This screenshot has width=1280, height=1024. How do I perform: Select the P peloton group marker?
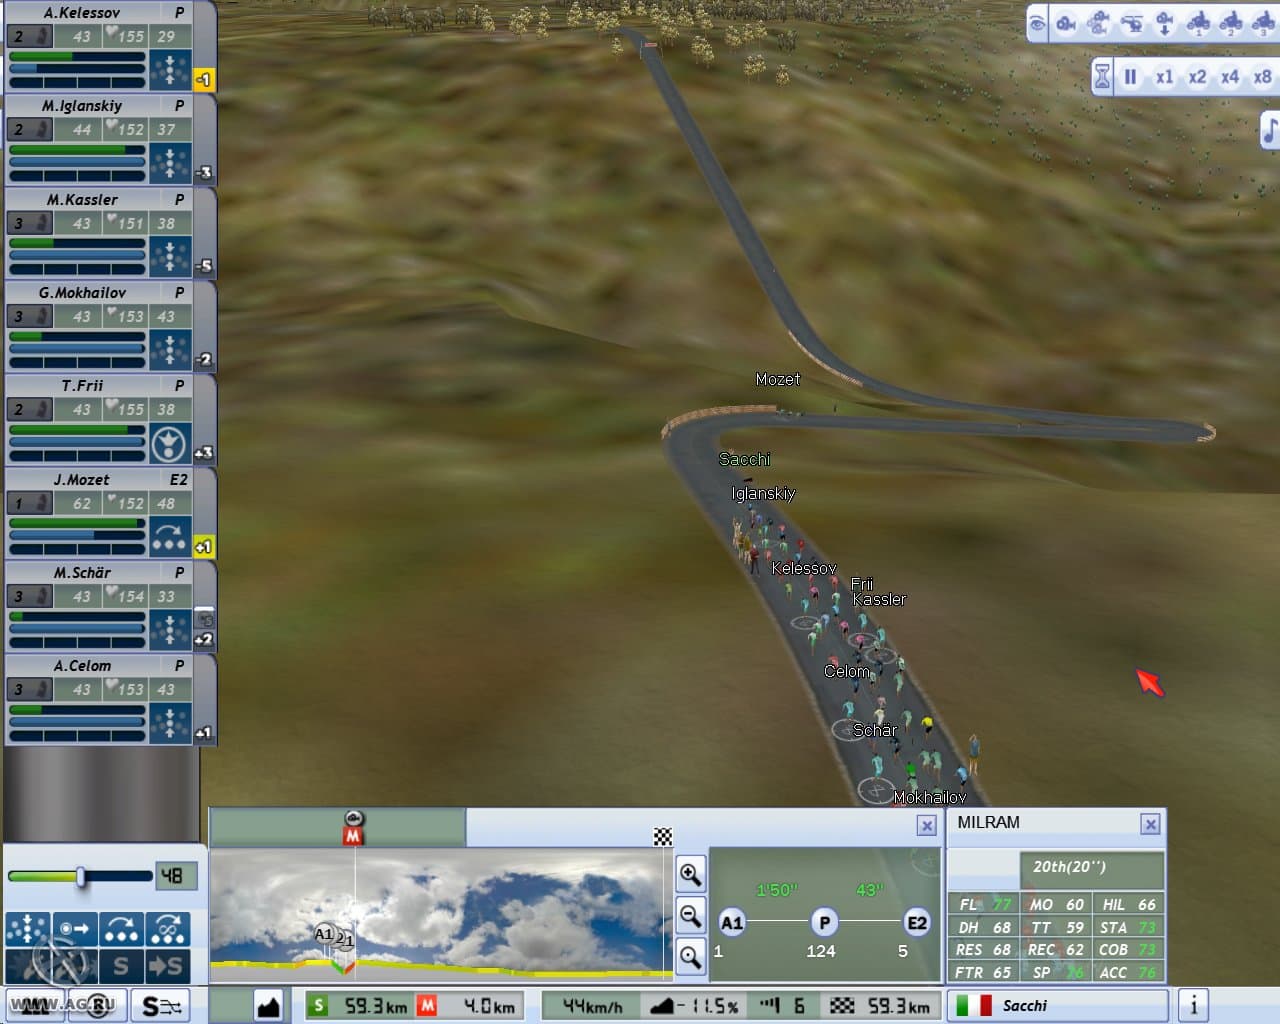click(824, 922)
